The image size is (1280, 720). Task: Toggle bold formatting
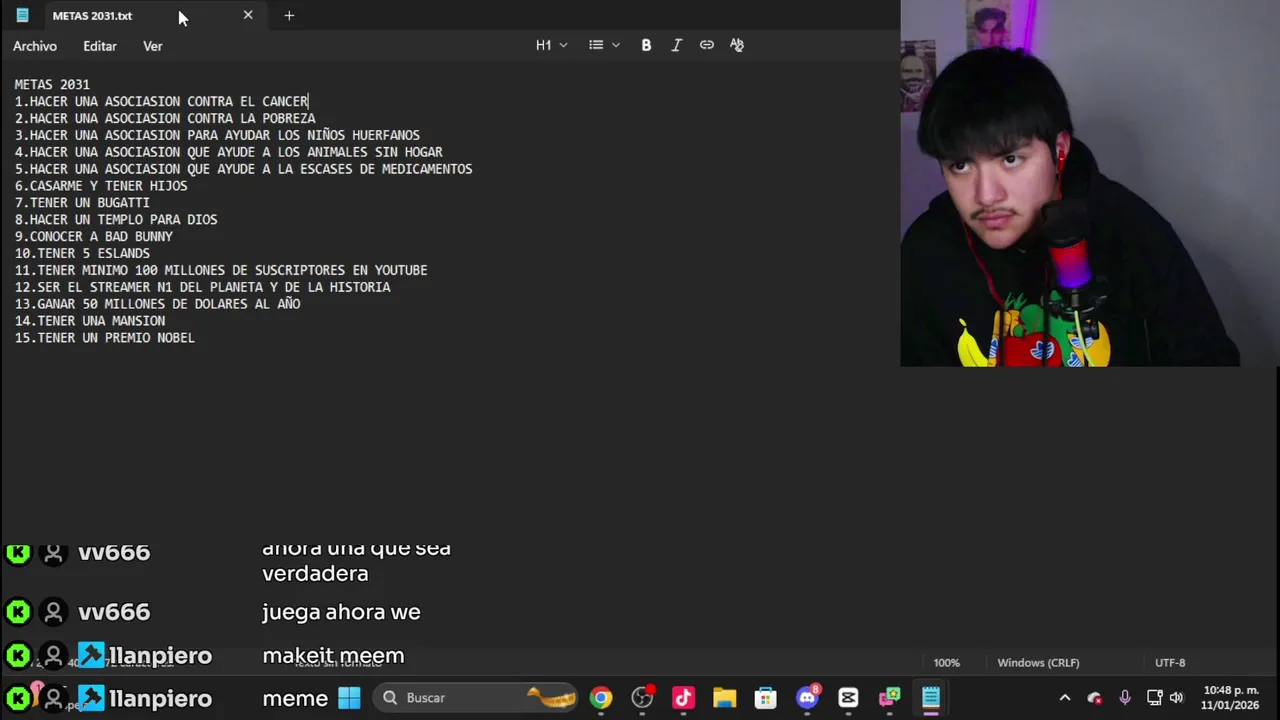pos(646,45)
